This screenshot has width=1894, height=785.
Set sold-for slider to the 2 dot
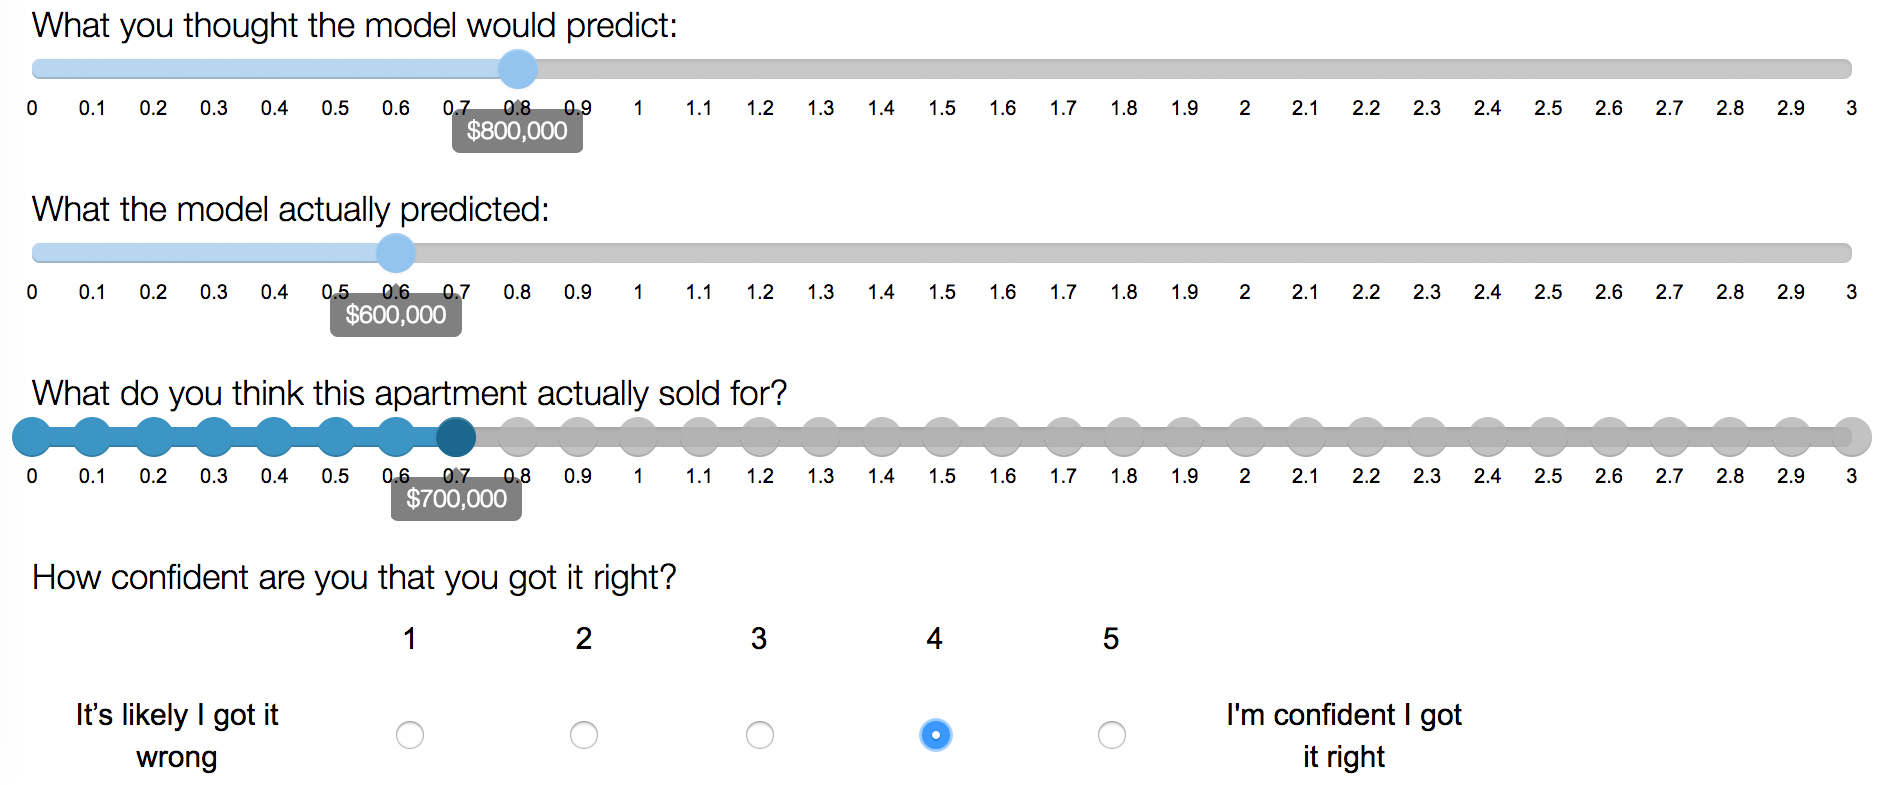click(x=1246, y=437)
